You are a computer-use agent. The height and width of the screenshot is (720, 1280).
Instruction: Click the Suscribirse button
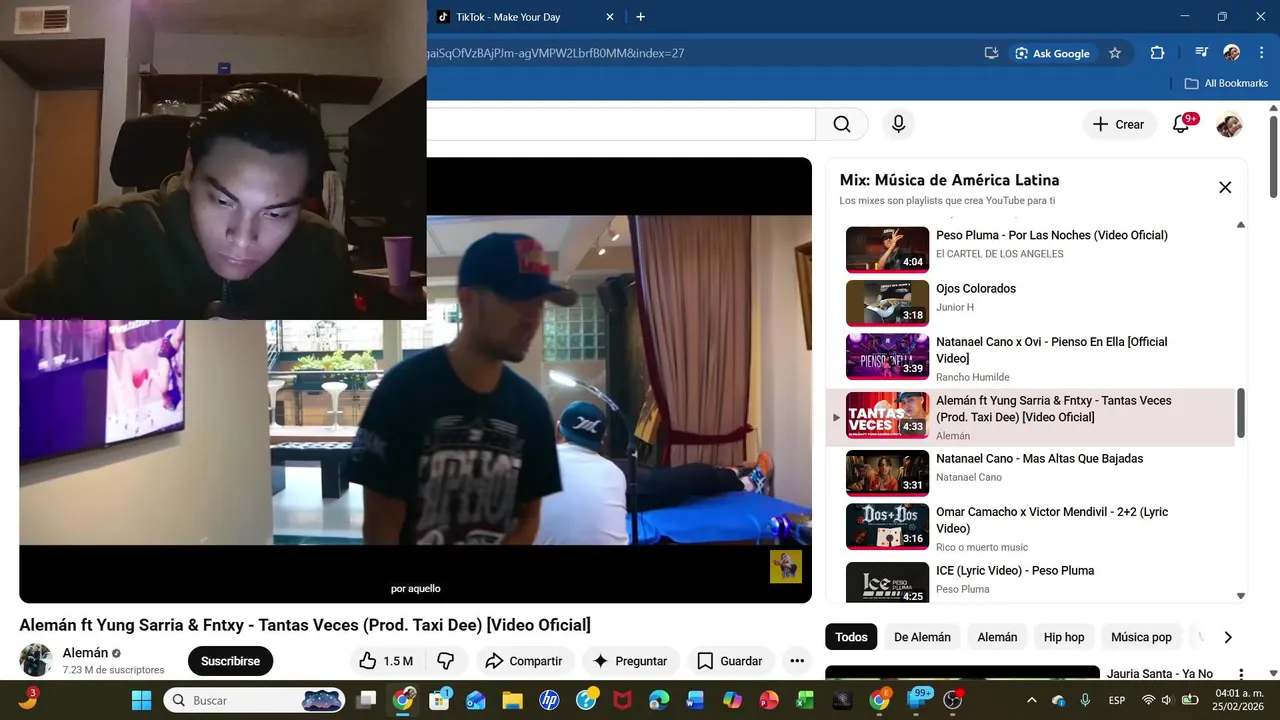[x=230, y=661]
